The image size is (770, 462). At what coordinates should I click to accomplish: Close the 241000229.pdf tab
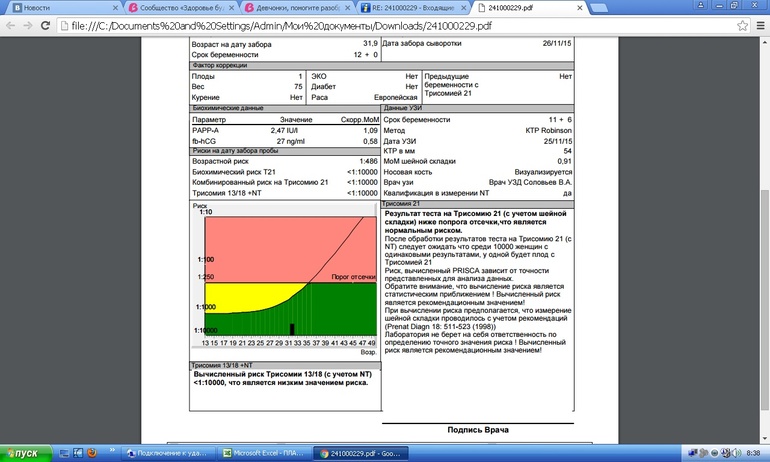[x=580, y=8]
